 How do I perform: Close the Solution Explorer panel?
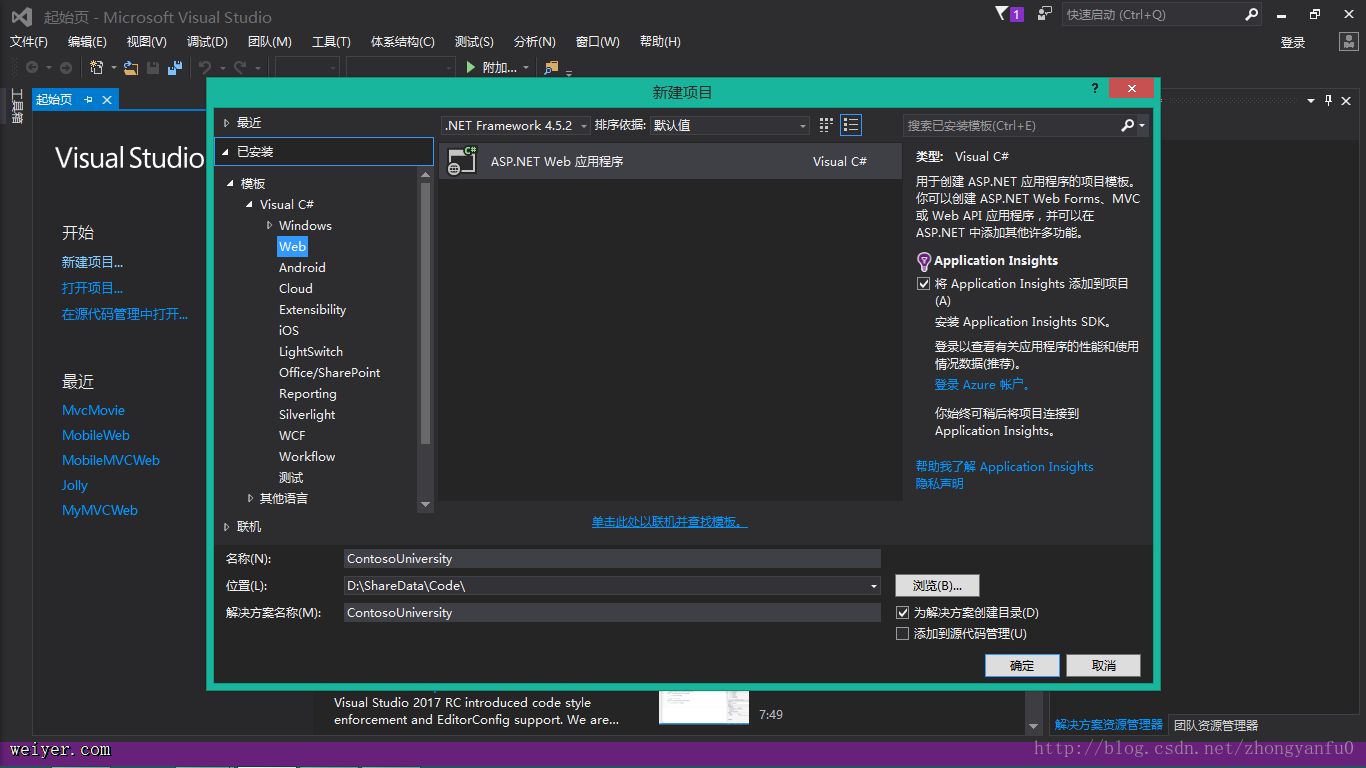point(1347,100)
